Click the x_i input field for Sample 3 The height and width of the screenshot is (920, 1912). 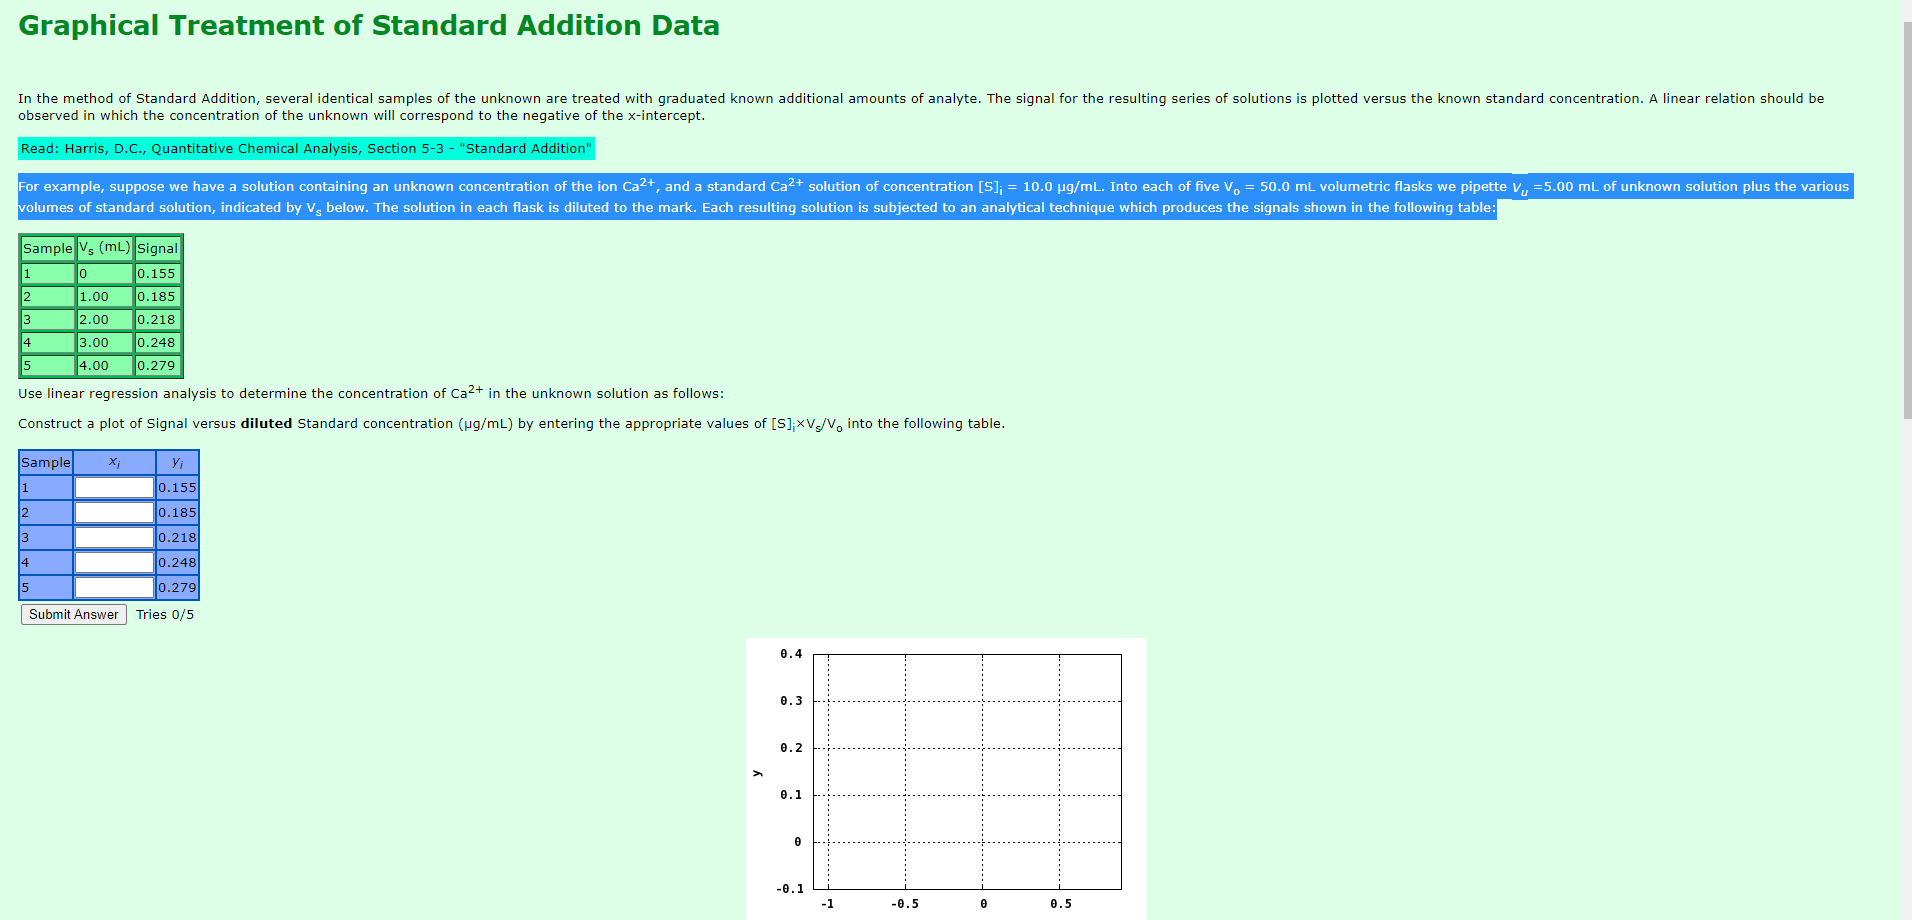coord(113,537)
